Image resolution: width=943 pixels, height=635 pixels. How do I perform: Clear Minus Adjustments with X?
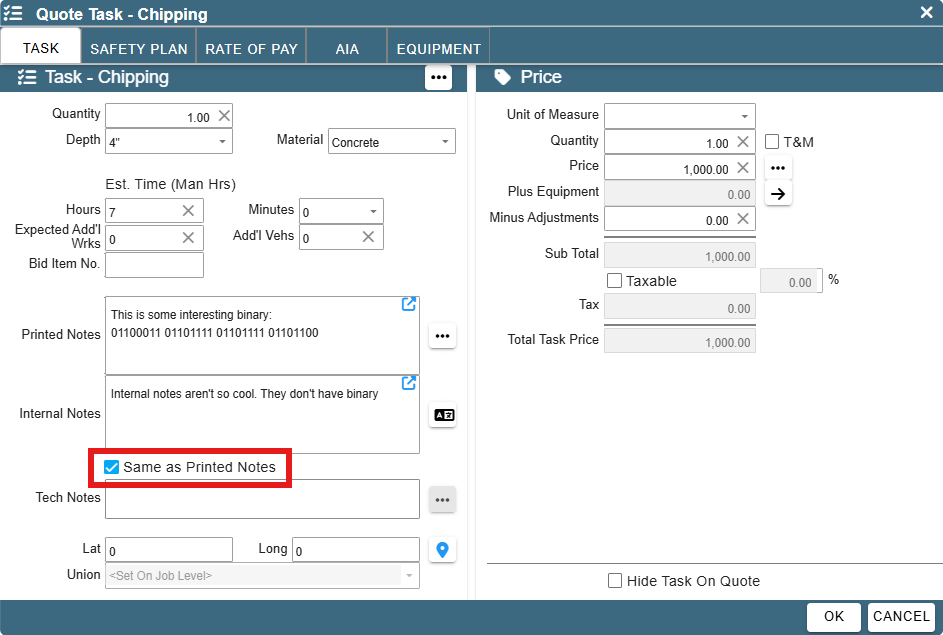743,219
